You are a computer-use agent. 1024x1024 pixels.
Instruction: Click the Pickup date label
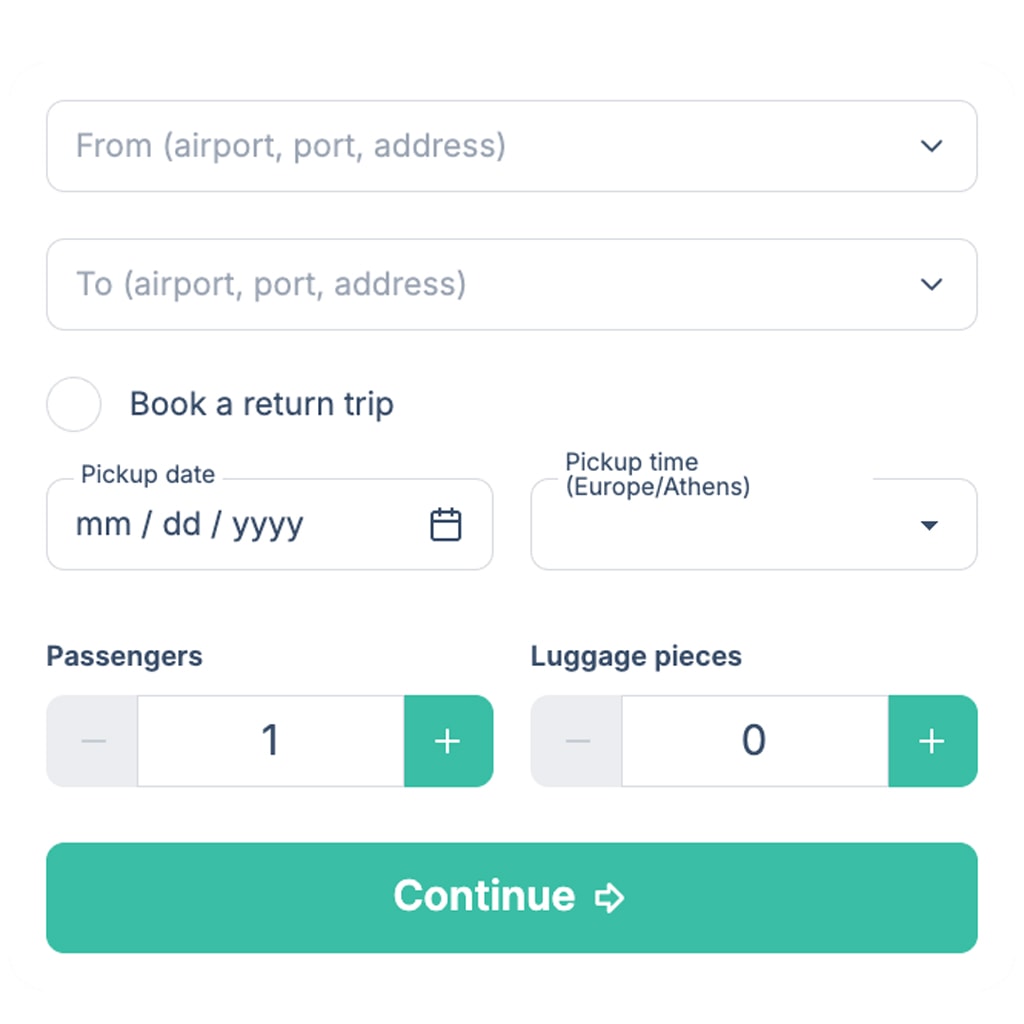[148, 475]
